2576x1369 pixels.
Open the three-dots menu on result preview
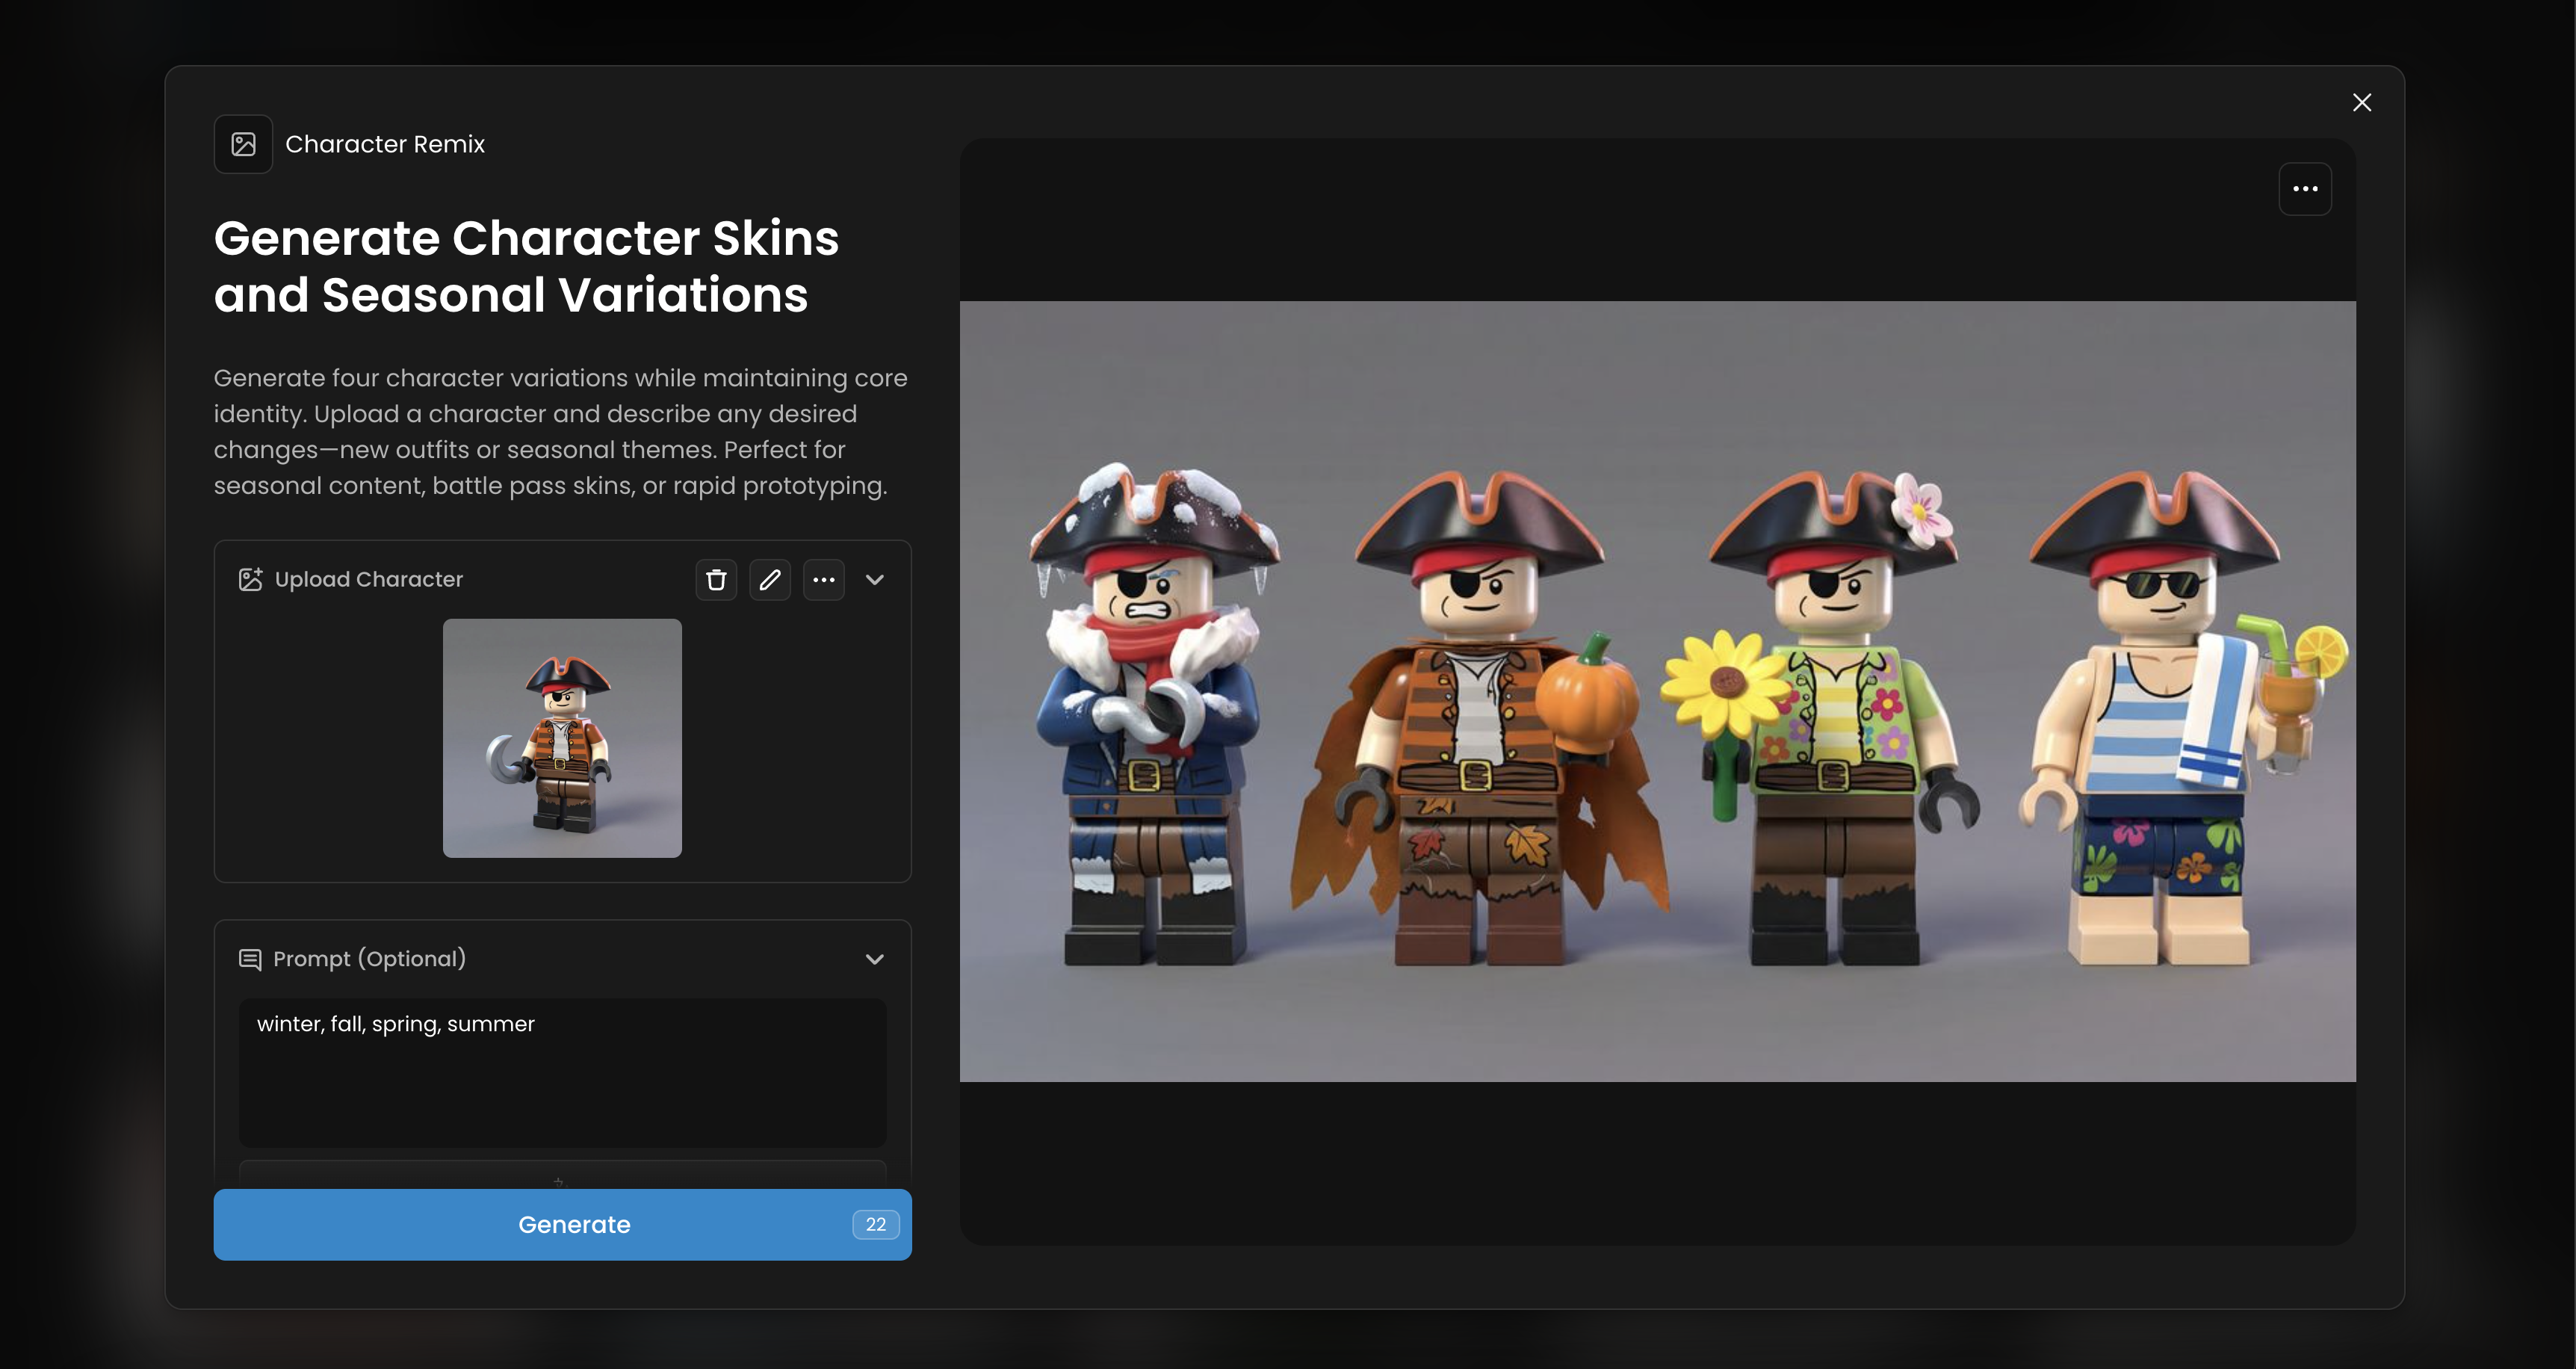(2304, 189)
